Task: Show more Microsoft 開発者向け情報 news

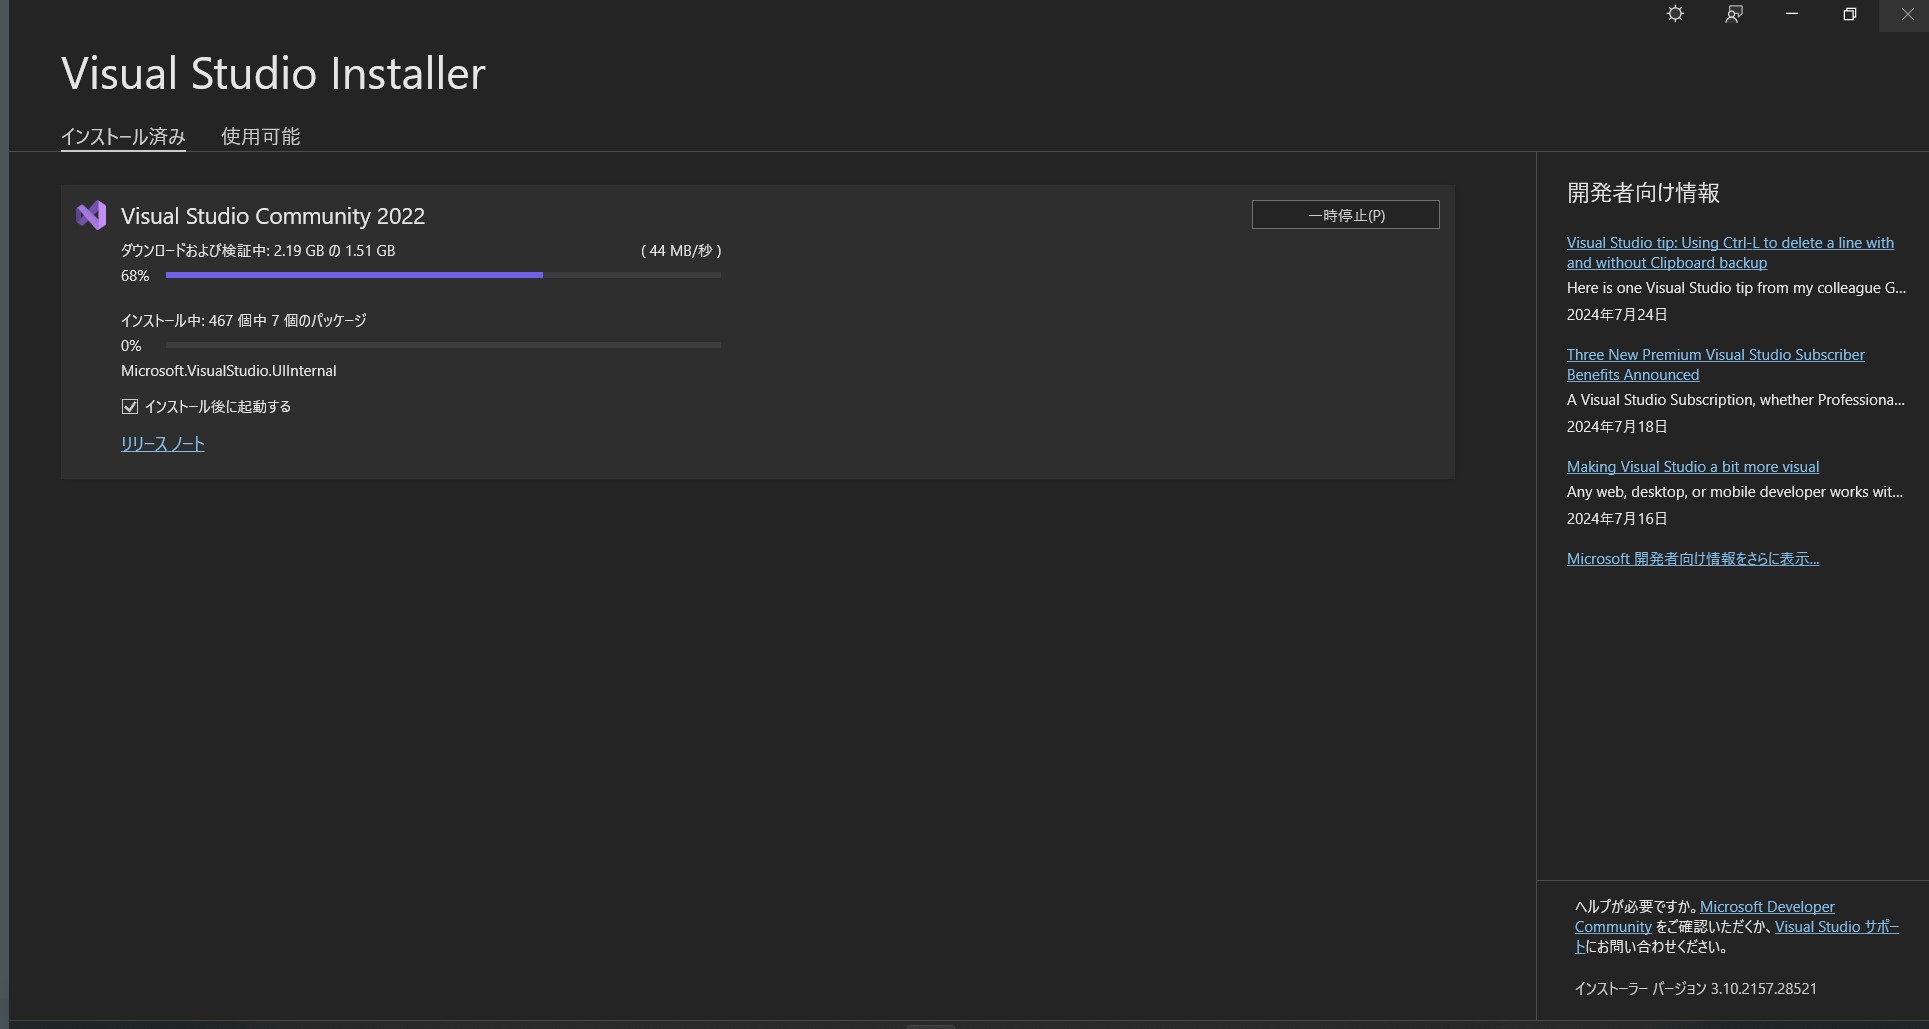Action: [x=1692, y=559]
